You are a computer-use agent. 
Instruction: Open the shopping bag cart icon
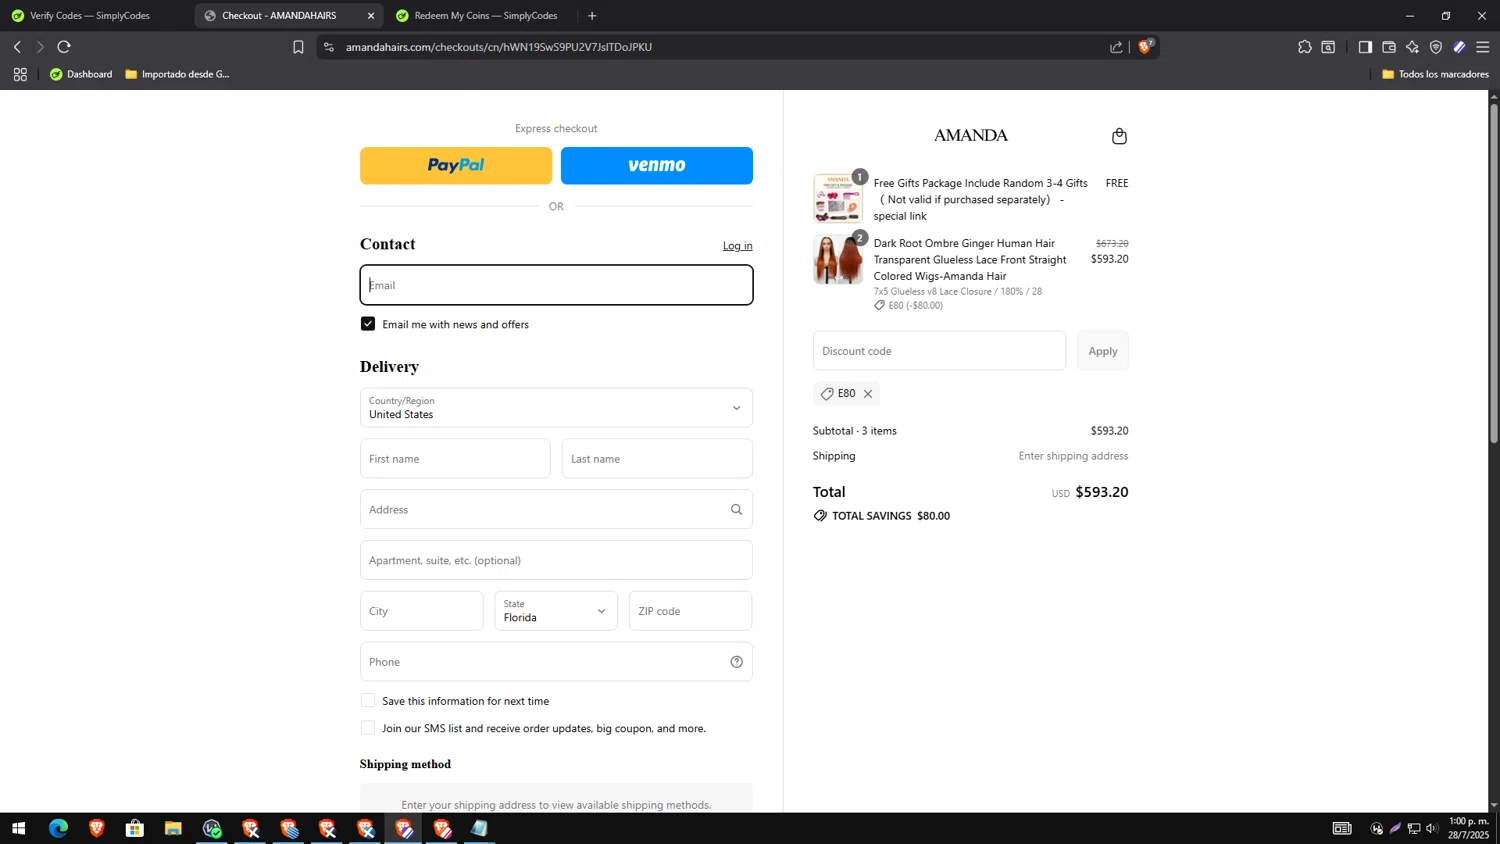pyautogui.click(x=1119, y=136)
